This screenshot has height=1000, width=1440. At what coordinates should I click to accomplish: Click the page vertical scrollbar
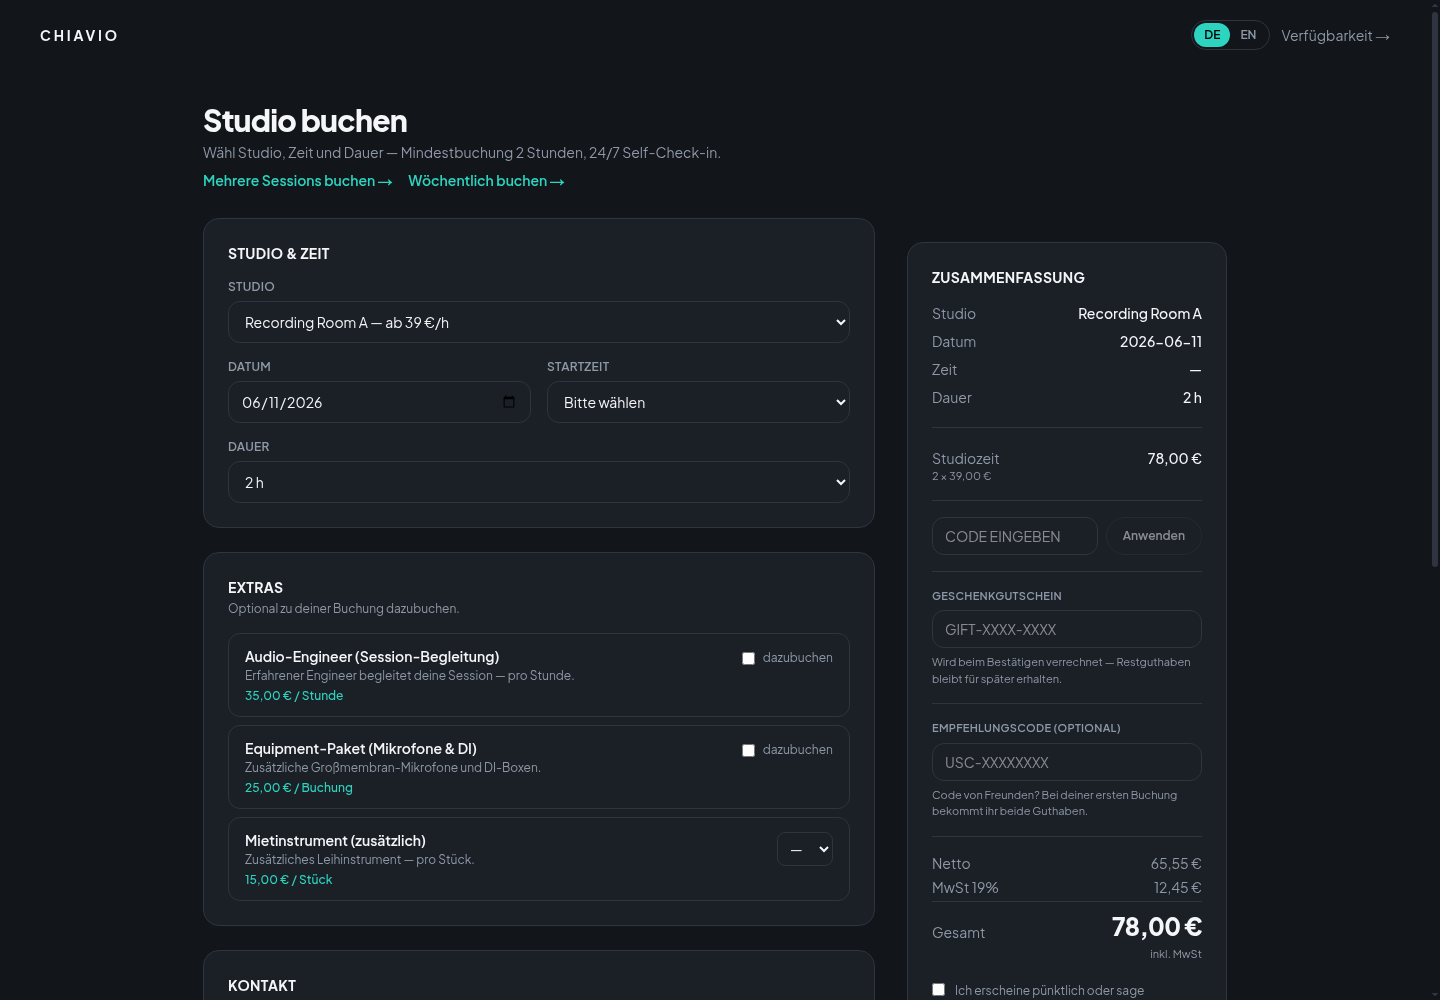click(x=1435, y=290)
